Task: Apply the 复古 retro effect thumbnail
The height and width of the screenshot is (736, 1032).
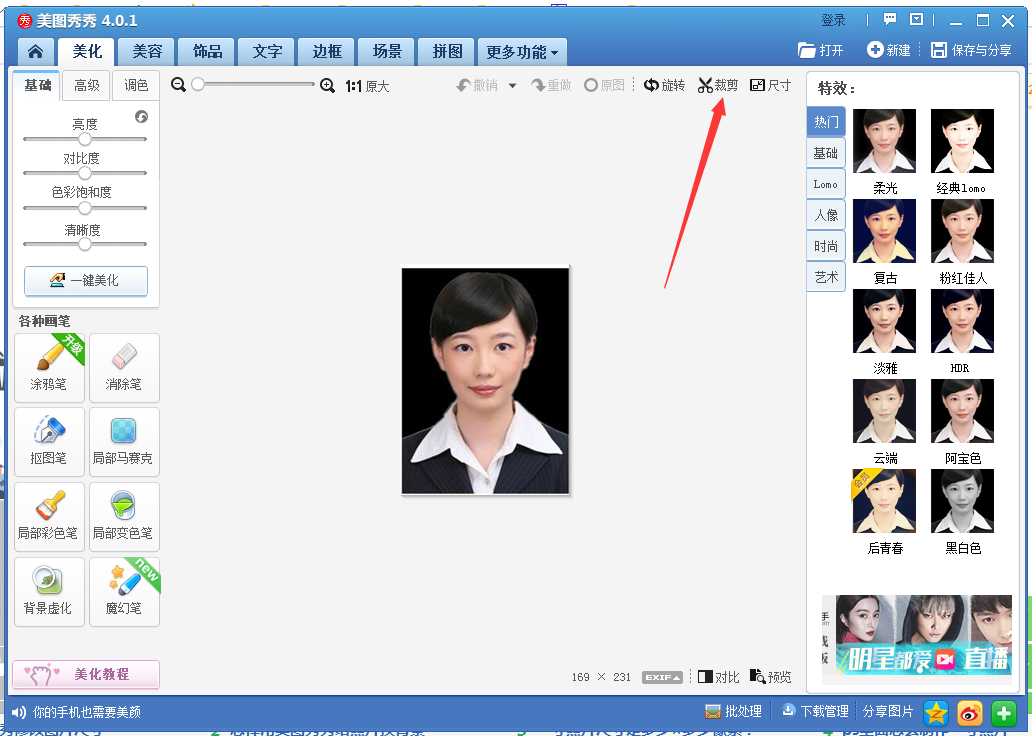Action: (884, 231)
